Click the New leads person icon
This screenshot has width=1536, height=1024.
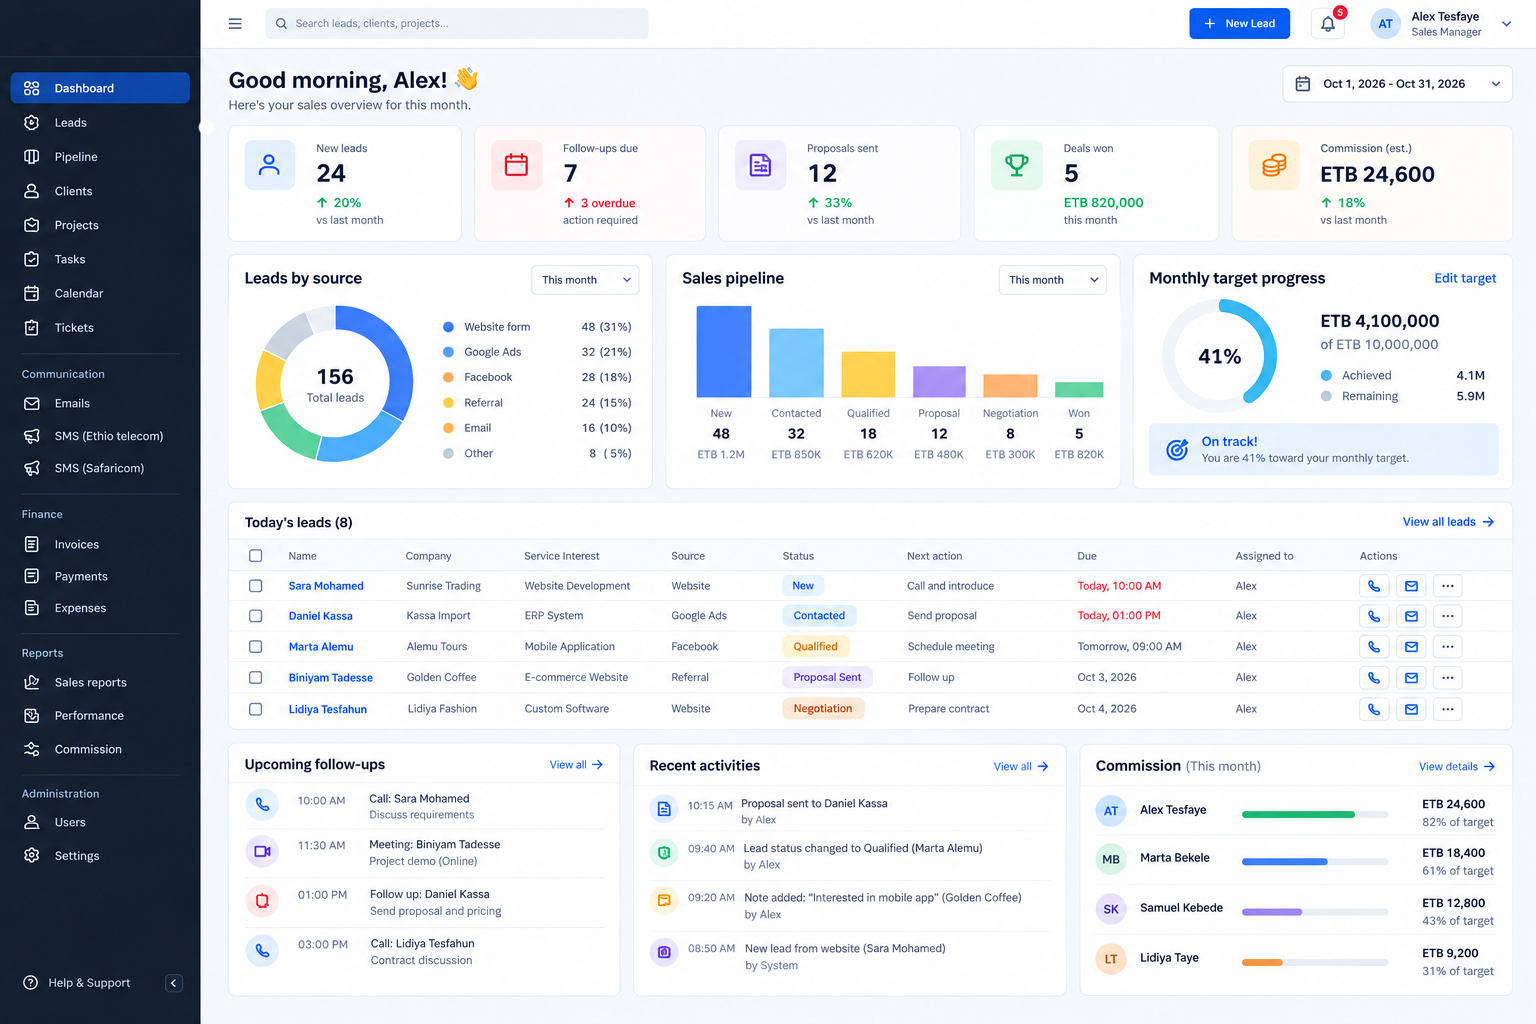pos(270,165)
